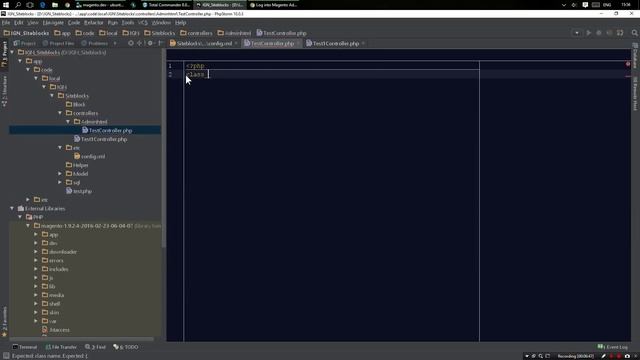Open the Edit menu

19,23
